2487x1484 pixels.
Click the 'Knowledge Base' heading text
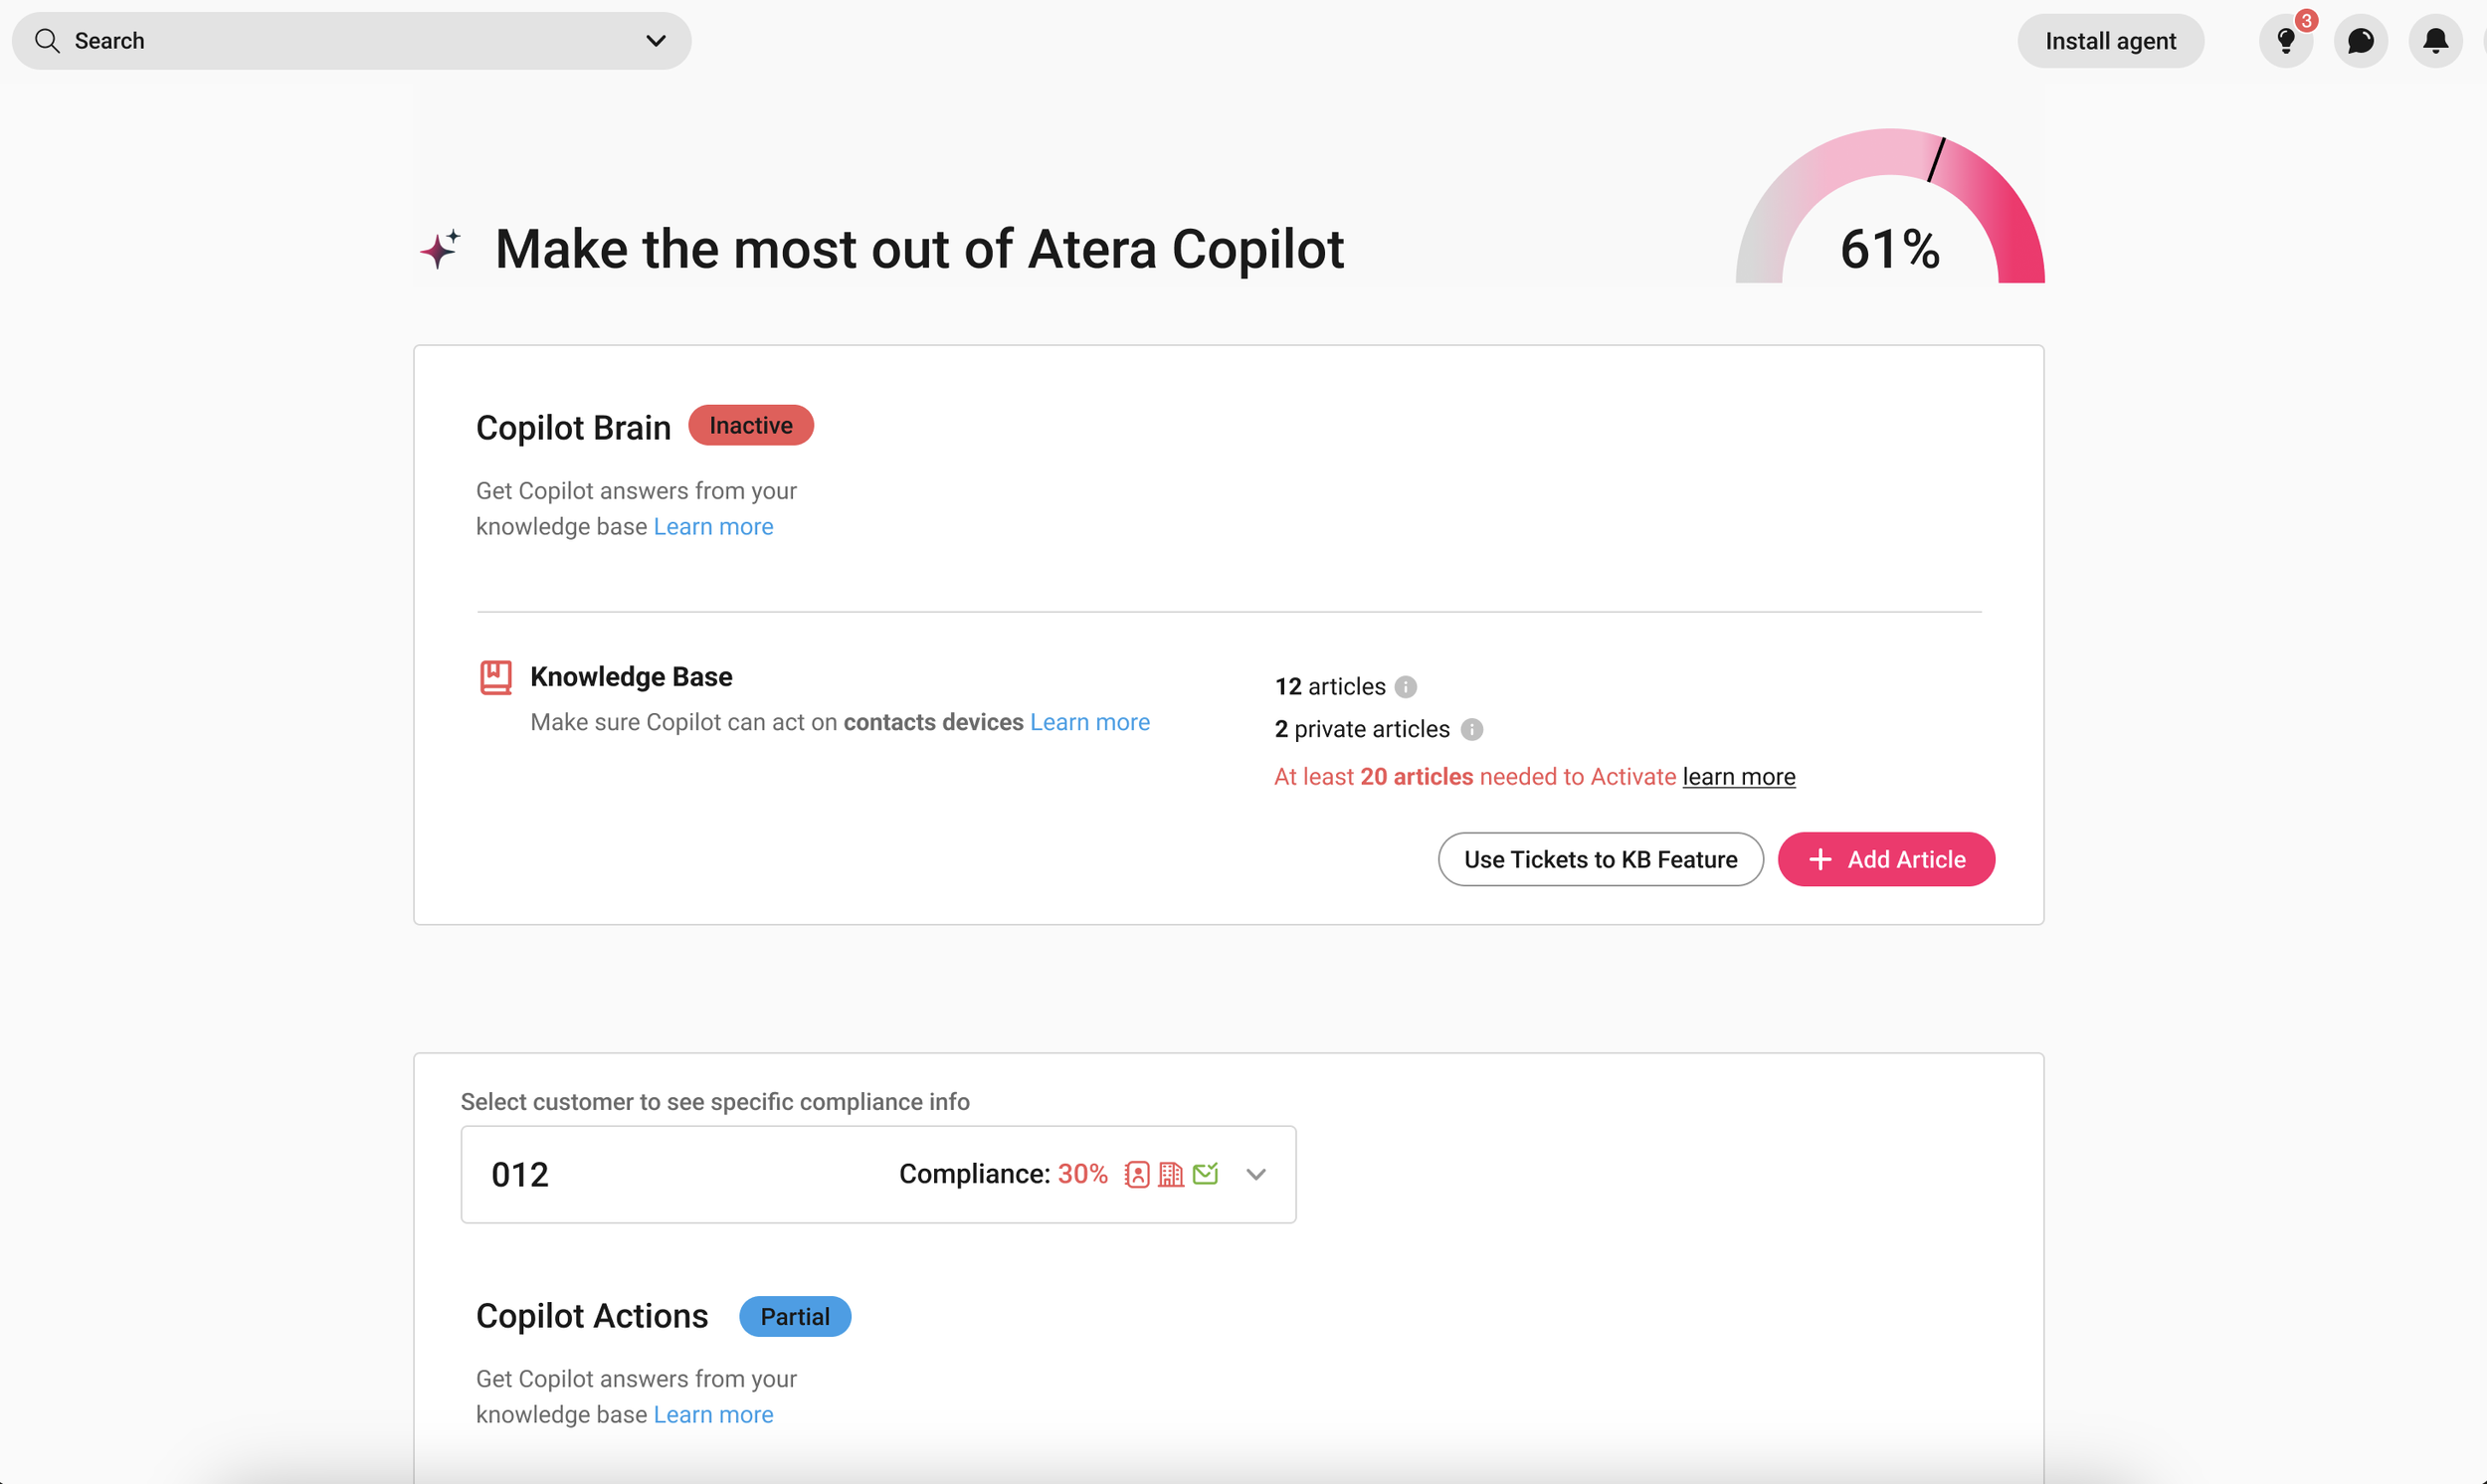pyautogui.click(x=631, y=677)
